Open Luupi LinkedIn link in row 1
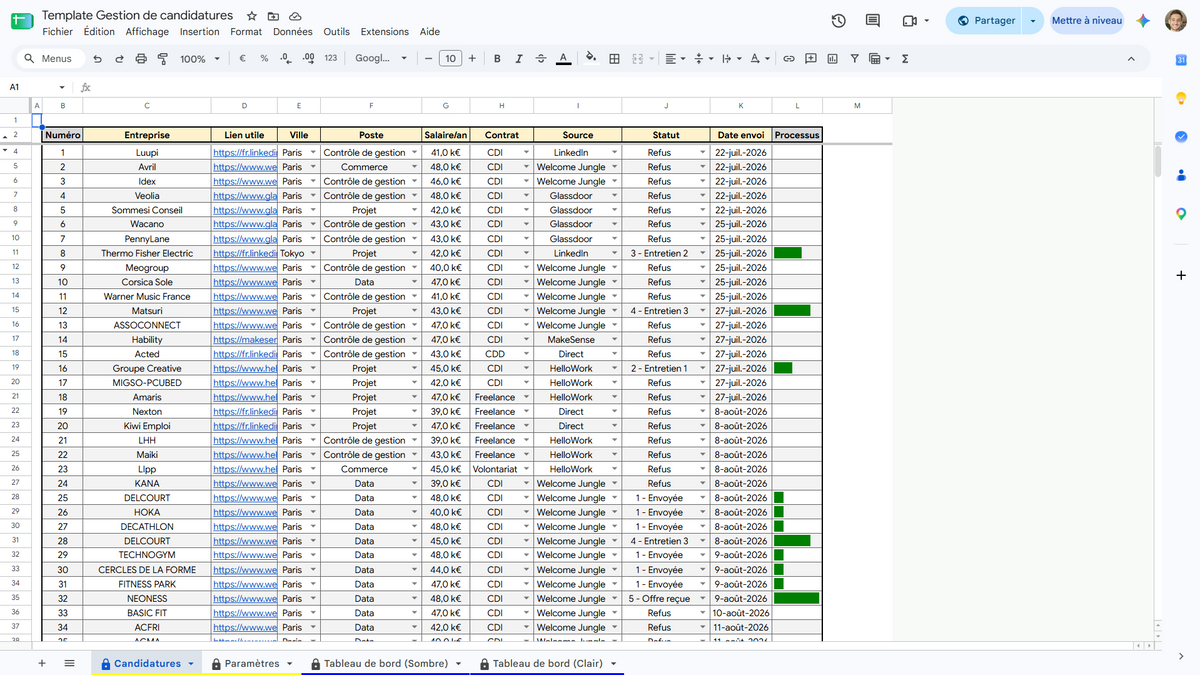 [x=244, y=153]
